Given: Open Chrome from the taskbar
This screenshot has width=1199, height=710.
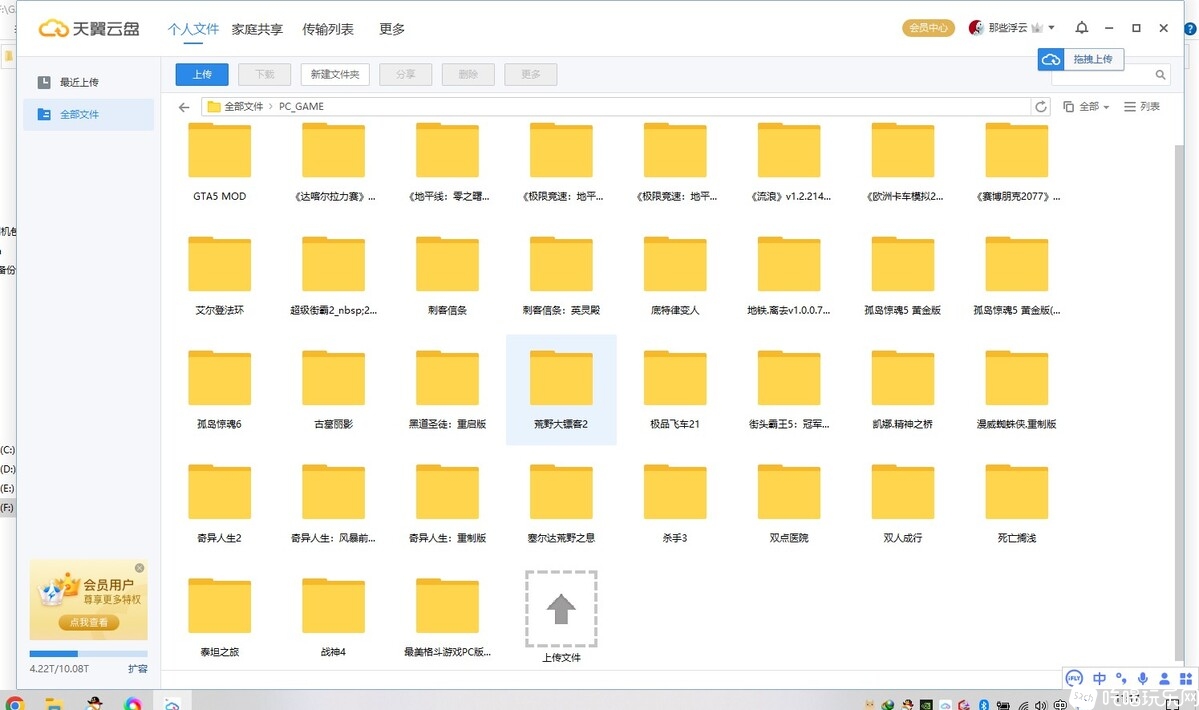Looking at the screenshot, I should click(x=15, y=702).
